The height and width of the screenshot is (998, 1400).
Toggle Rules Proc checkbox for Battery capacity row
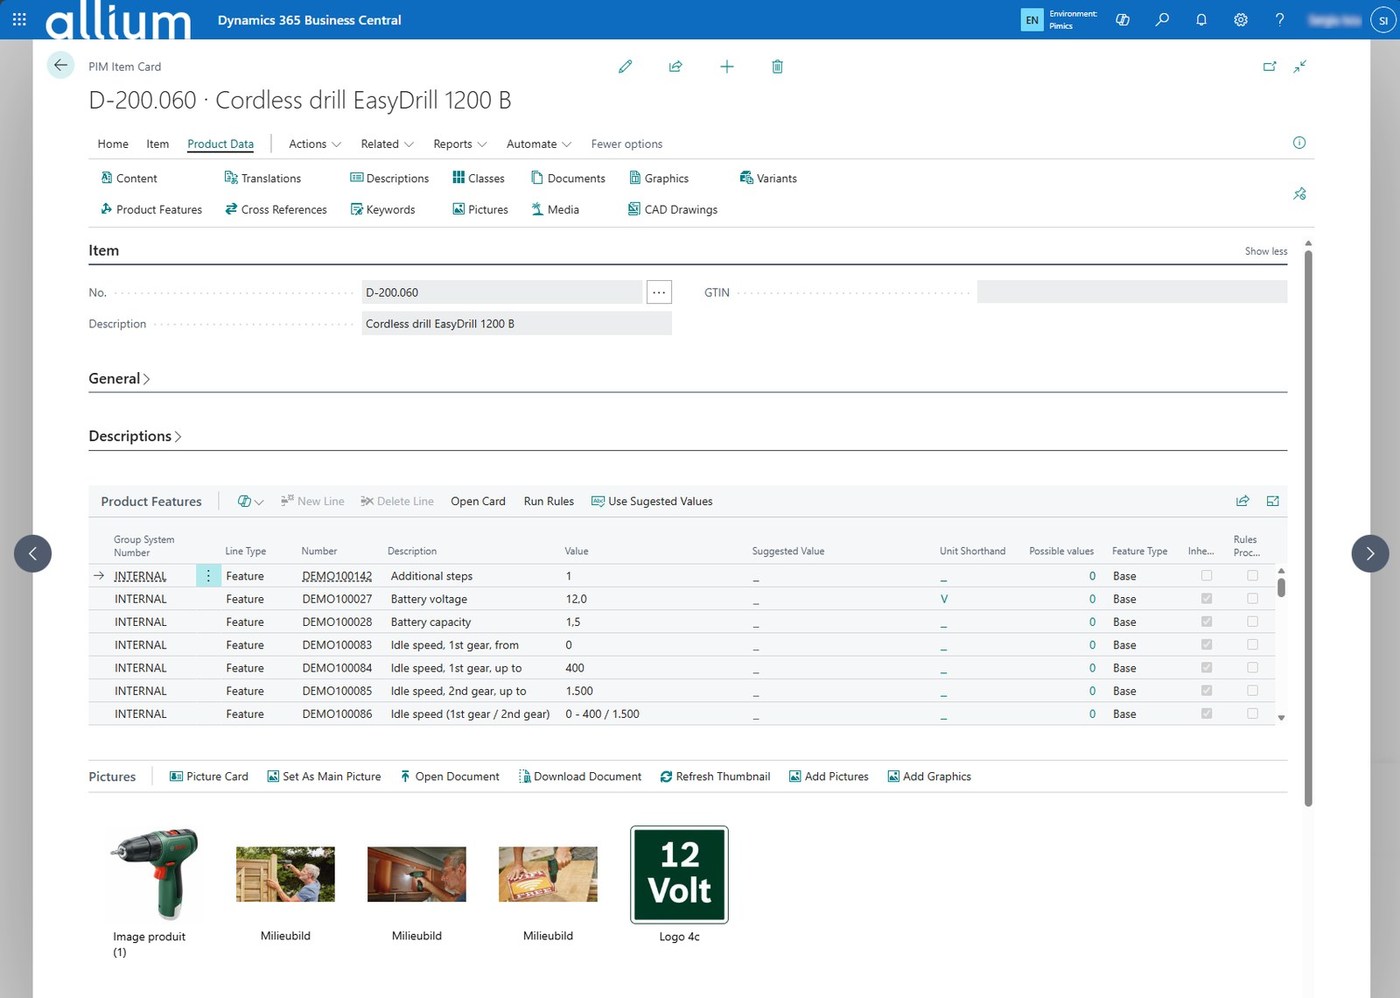click(x=1252, y=622)
